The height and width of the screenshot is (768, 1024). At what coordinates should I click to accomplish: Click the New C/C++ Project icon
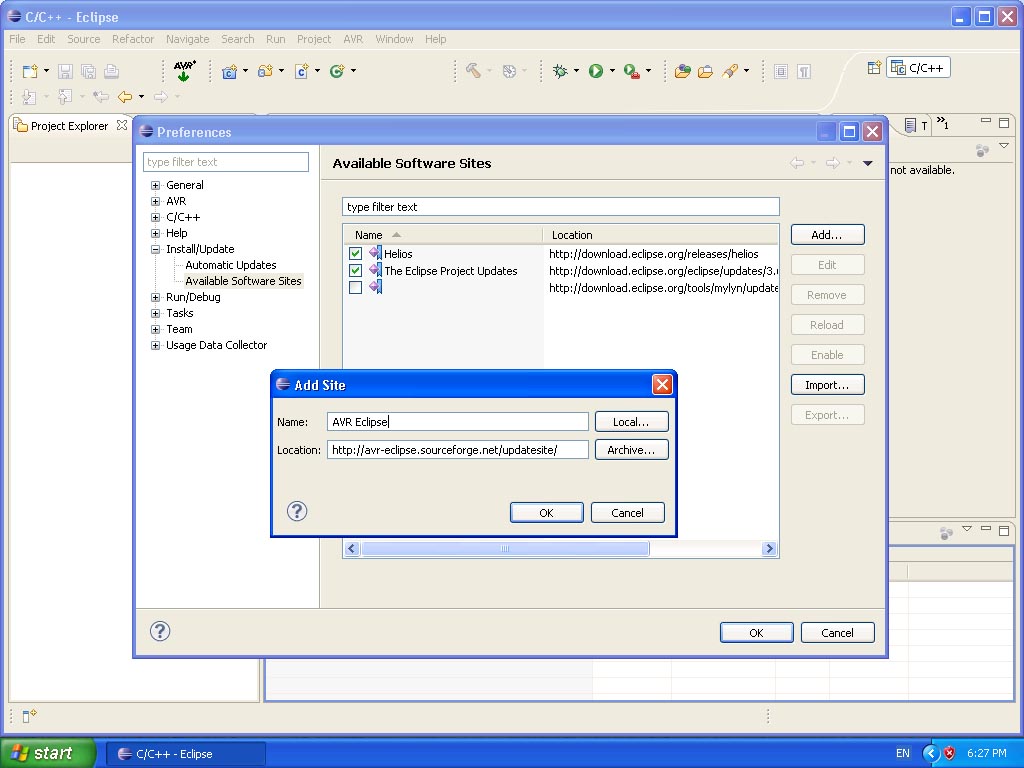229,71
